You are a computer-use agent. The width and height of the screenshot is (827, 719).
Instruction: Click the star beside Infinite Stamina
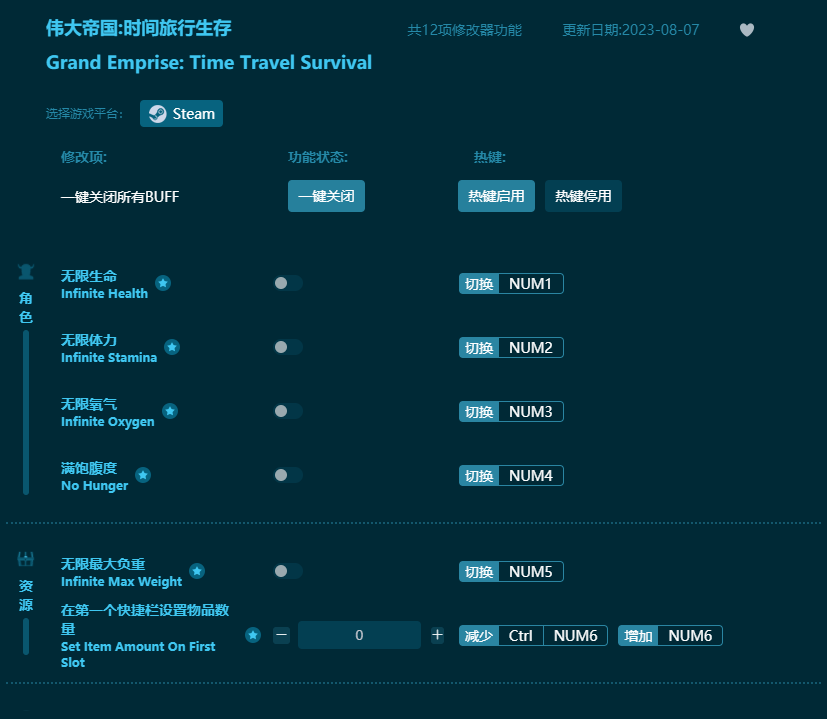point(172,347)
